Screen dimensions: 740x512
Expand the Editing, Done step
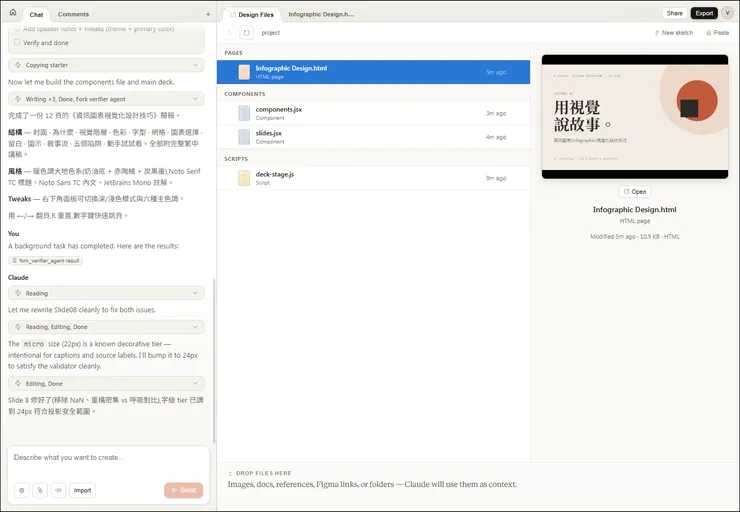point(106,383)
